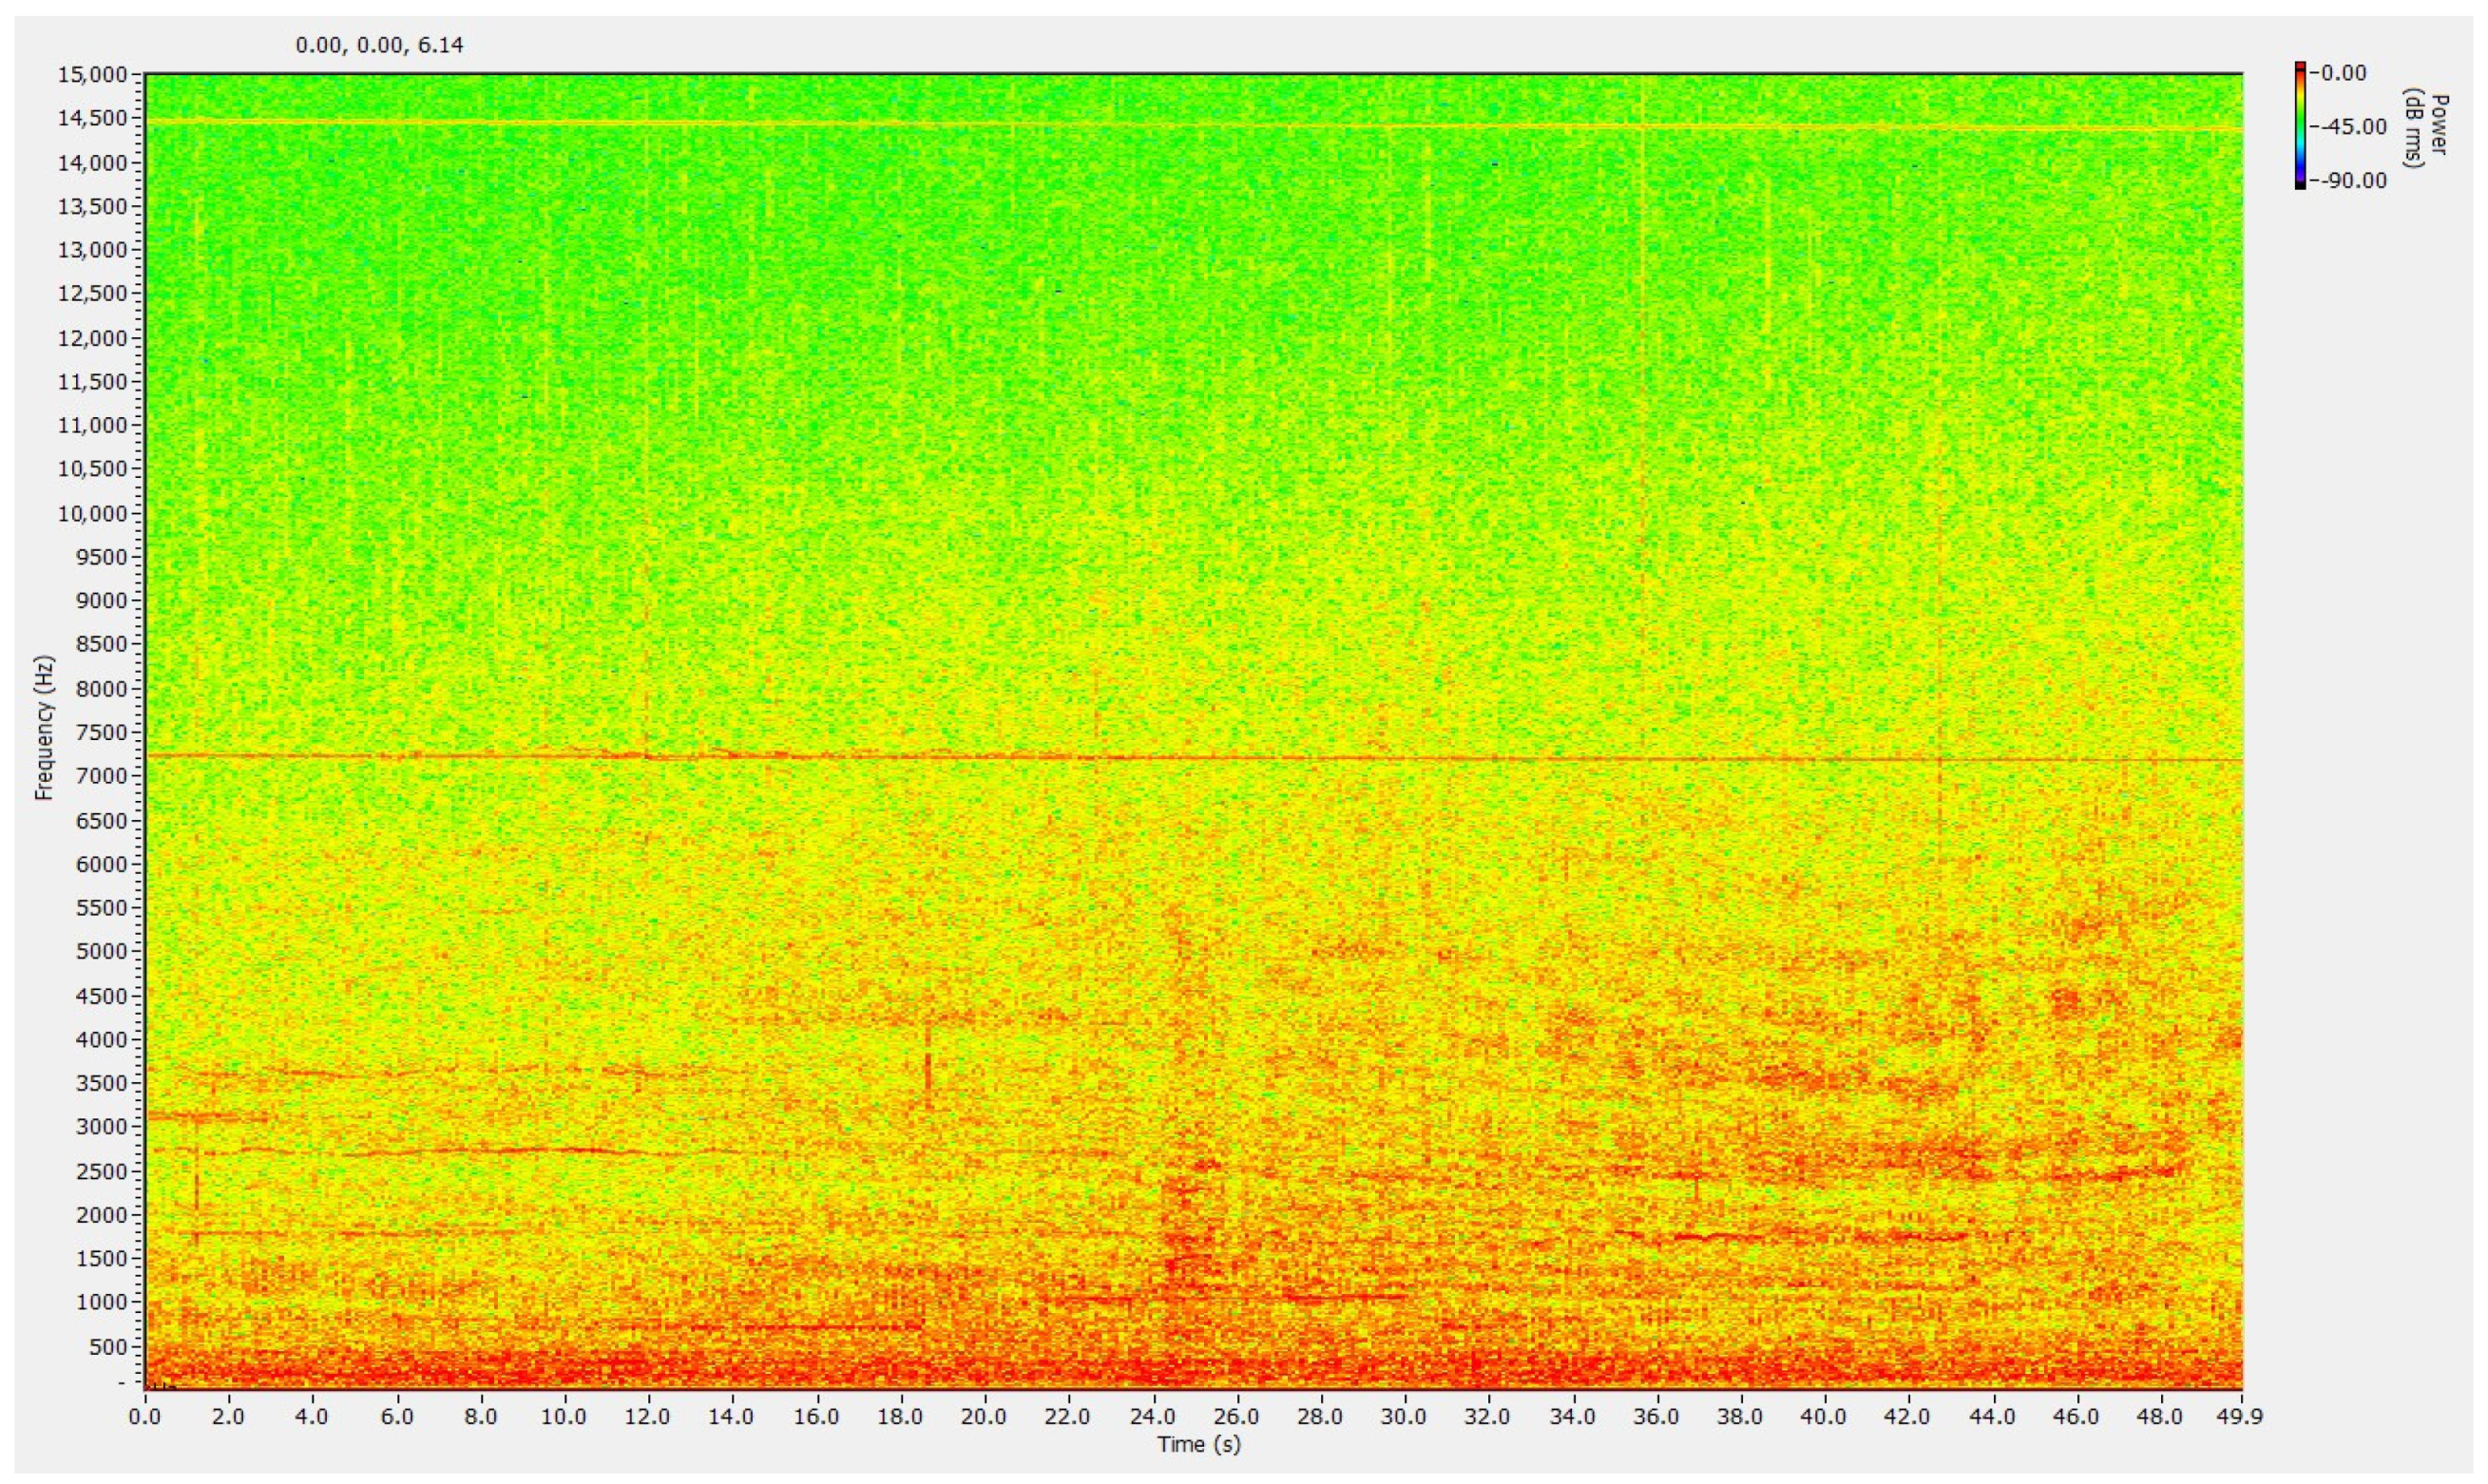Viewport: 2488px width, 1484px height.
Task: Click the '18.0' time tick label
Action: coord(901,1417)
